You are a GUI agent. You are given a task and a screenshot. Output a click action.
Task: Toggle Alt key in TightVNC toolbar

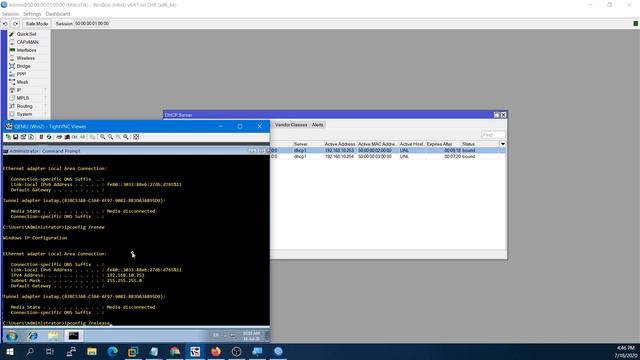coord(82,137)
